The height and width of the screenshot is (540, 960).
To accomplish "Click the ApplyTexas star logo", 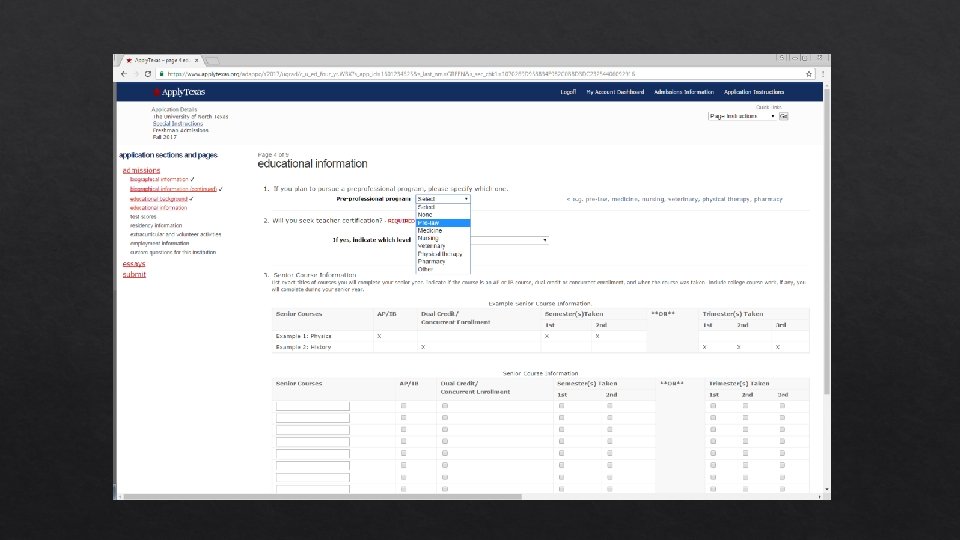I will 157,92.
